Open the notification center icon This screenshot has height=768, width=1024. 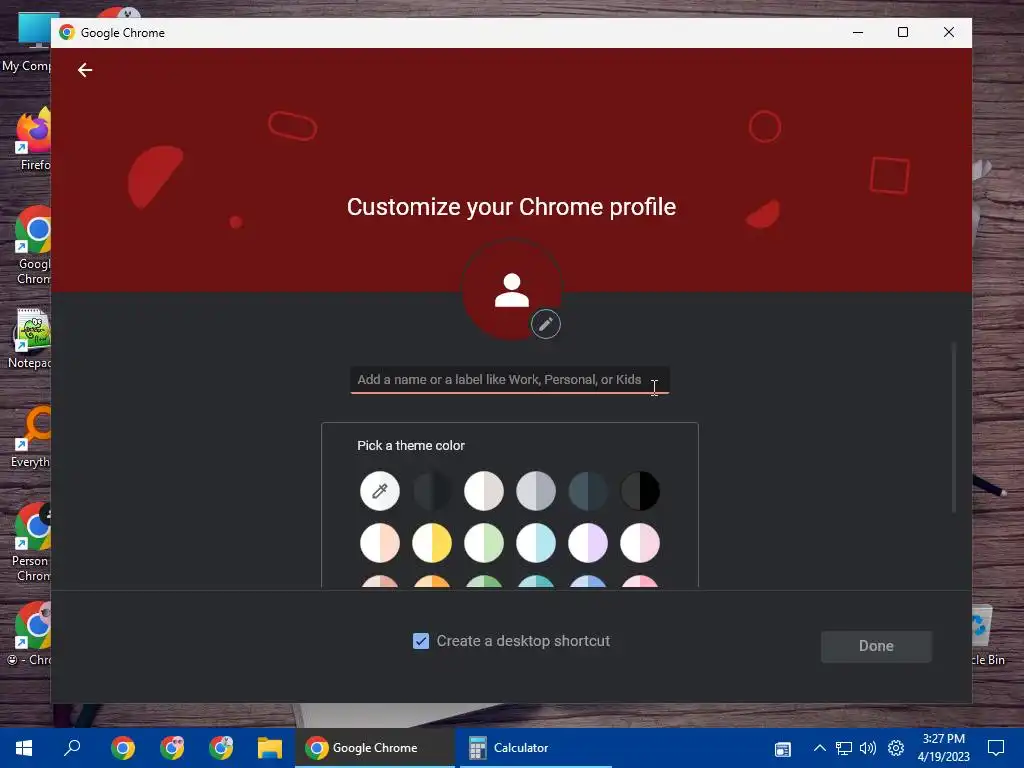pos(996,748)
